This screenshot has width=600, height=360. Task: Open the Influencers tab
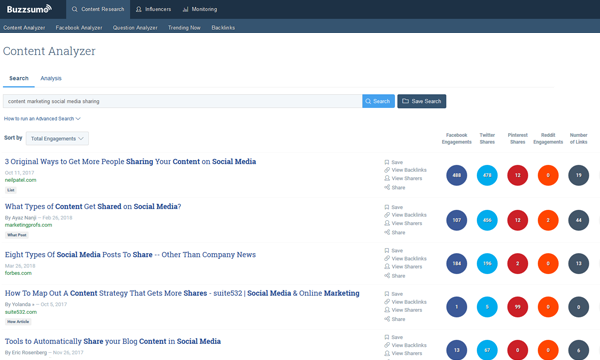(153, 9)
